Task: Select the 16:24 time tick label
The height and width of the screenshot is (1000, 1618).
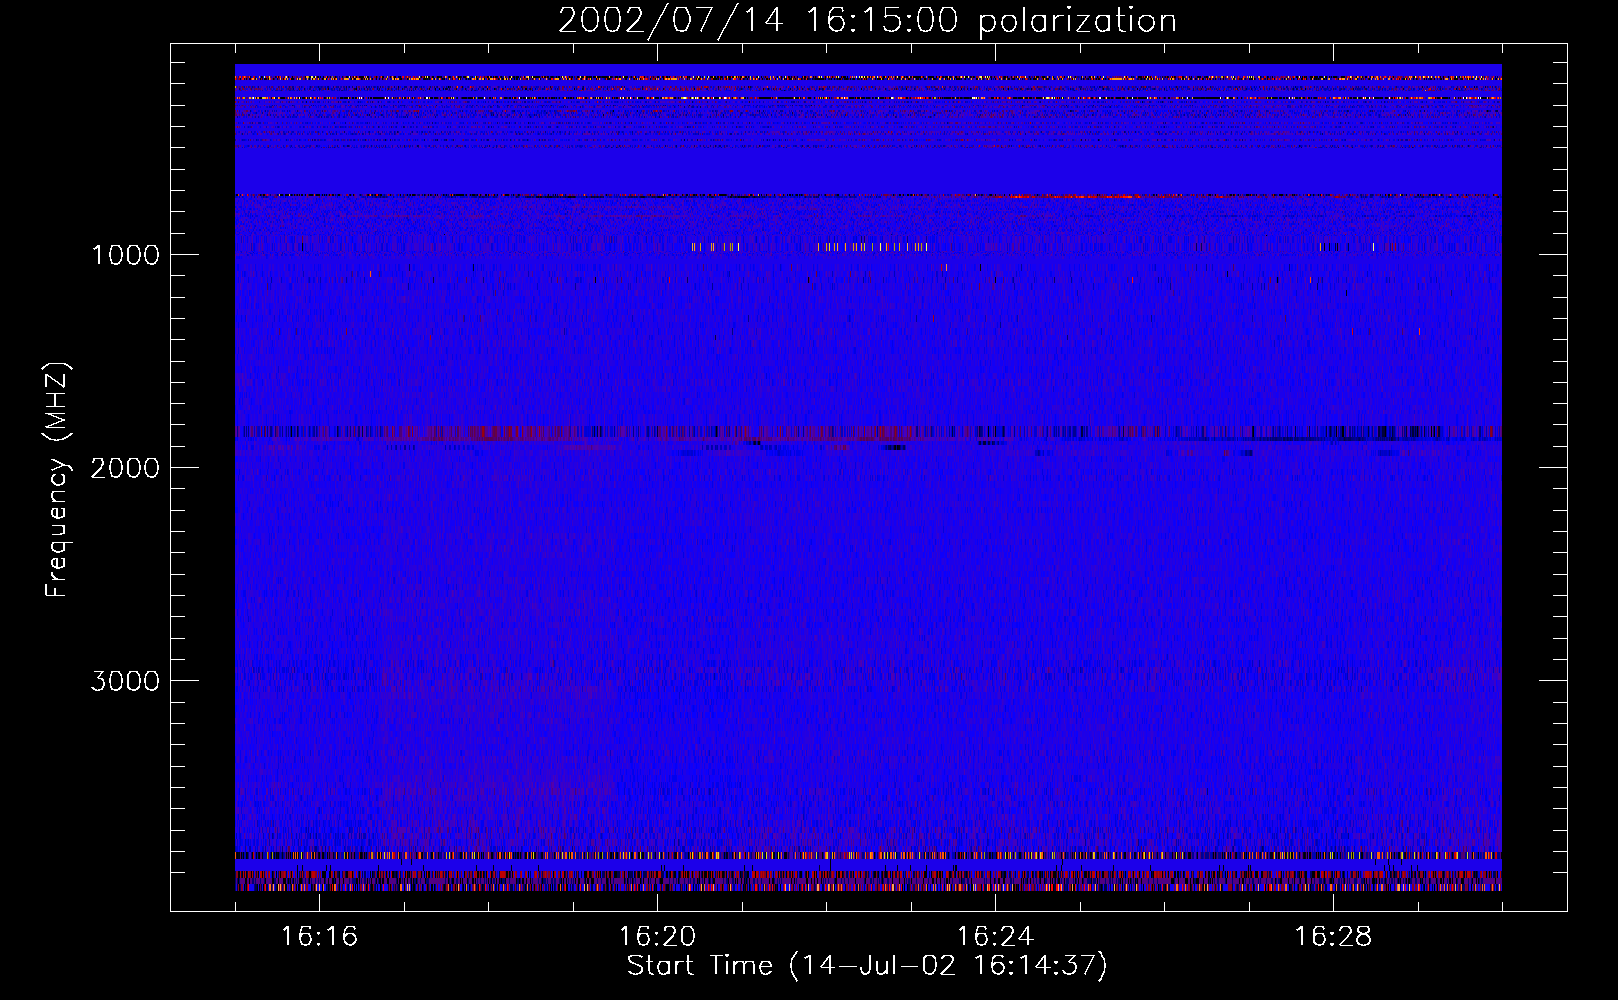Action: tap(995, 936)
